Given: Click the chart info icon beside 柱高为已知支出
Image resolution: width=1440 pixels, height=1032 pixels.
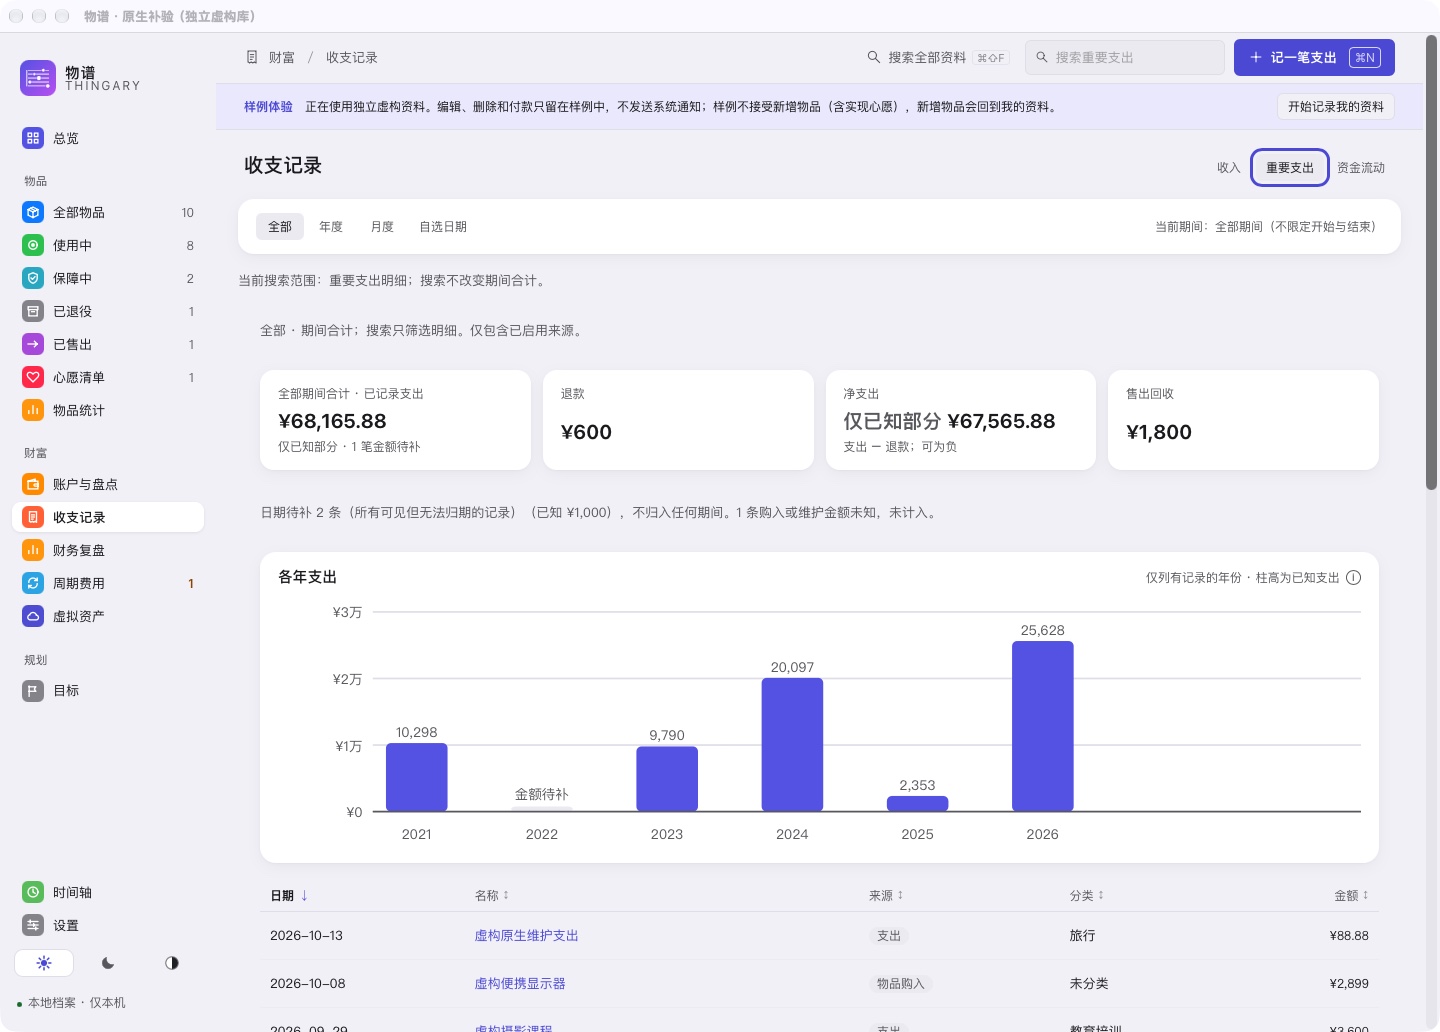Looking at the screenshot, I should pos(1353,577).
